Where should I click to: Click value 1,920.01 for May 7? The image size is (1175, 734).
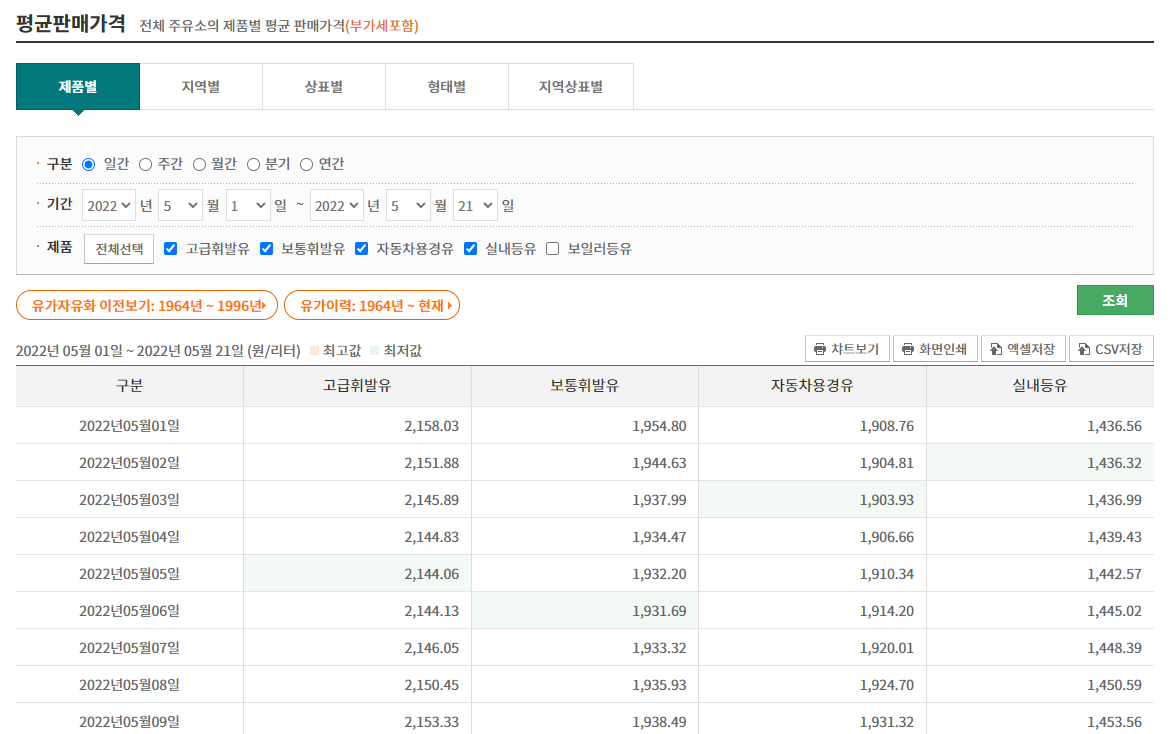[887, 648]
